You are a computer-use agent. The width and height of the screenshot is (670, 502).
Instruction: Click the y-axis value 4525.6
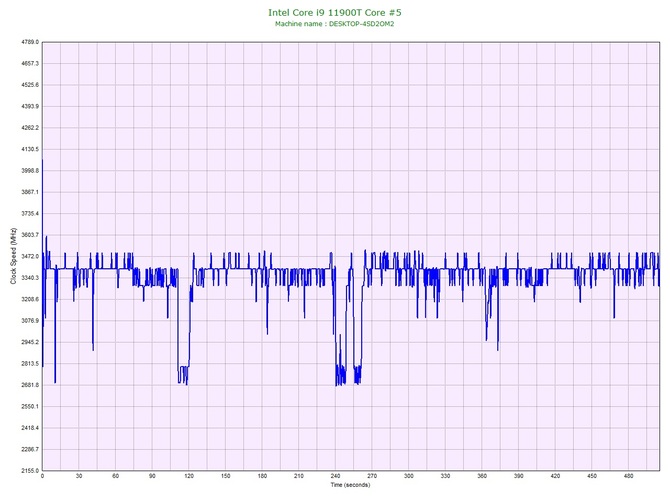click(x=30, y=85)
